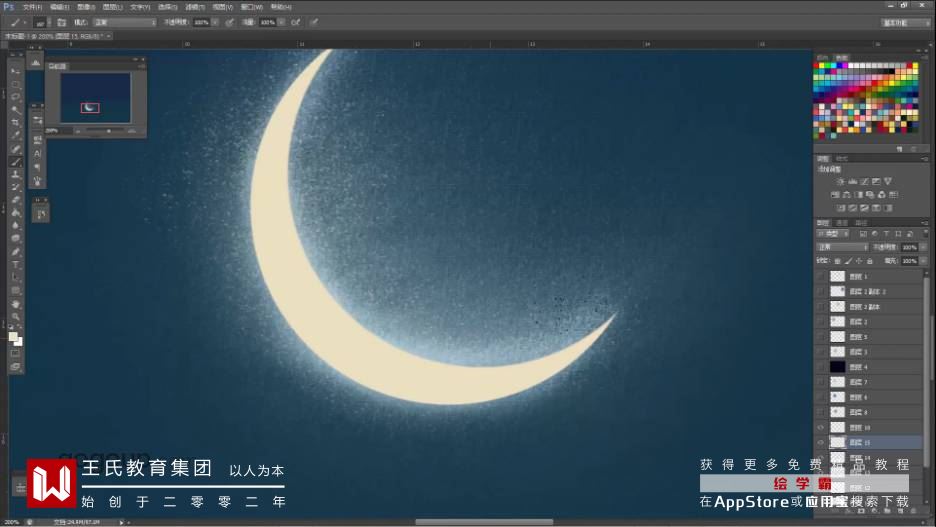Image resolution: width=936 pixels, height=527 pixels.
Task: Select the Spot Healing Brush tool
Action: 16,149
